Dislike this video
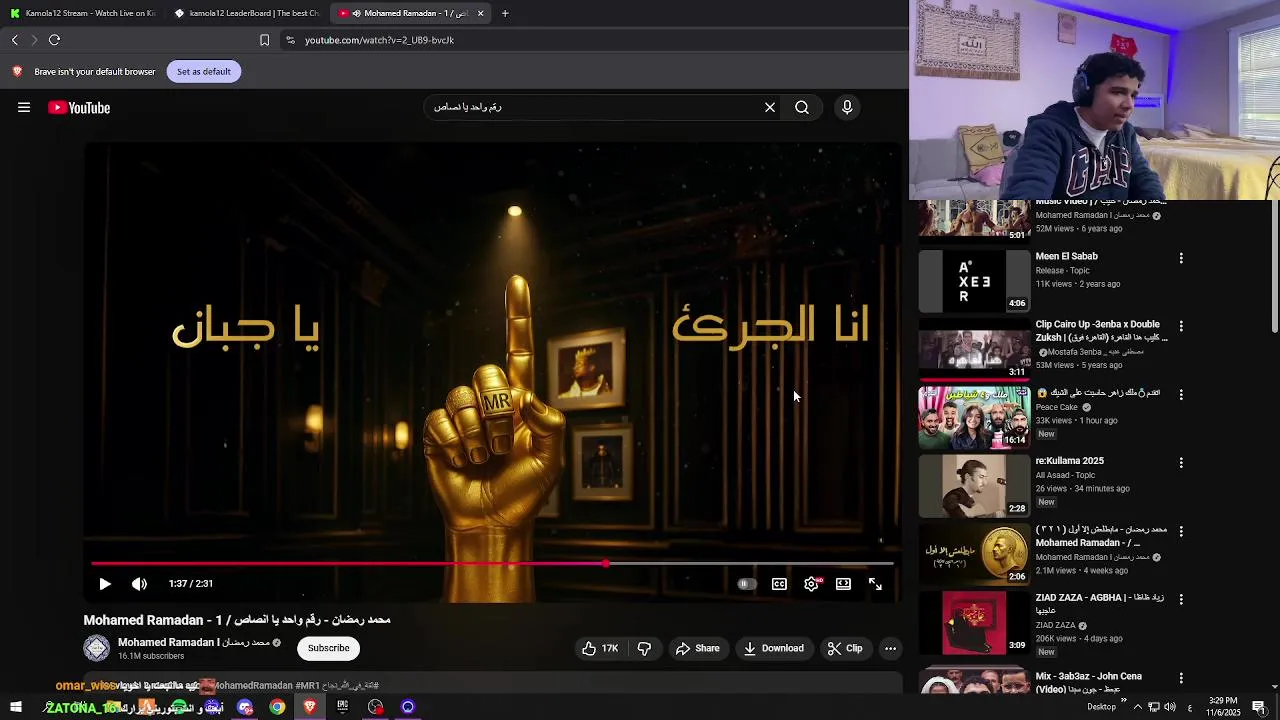1280x720 pixels. [x=644, y=648]
